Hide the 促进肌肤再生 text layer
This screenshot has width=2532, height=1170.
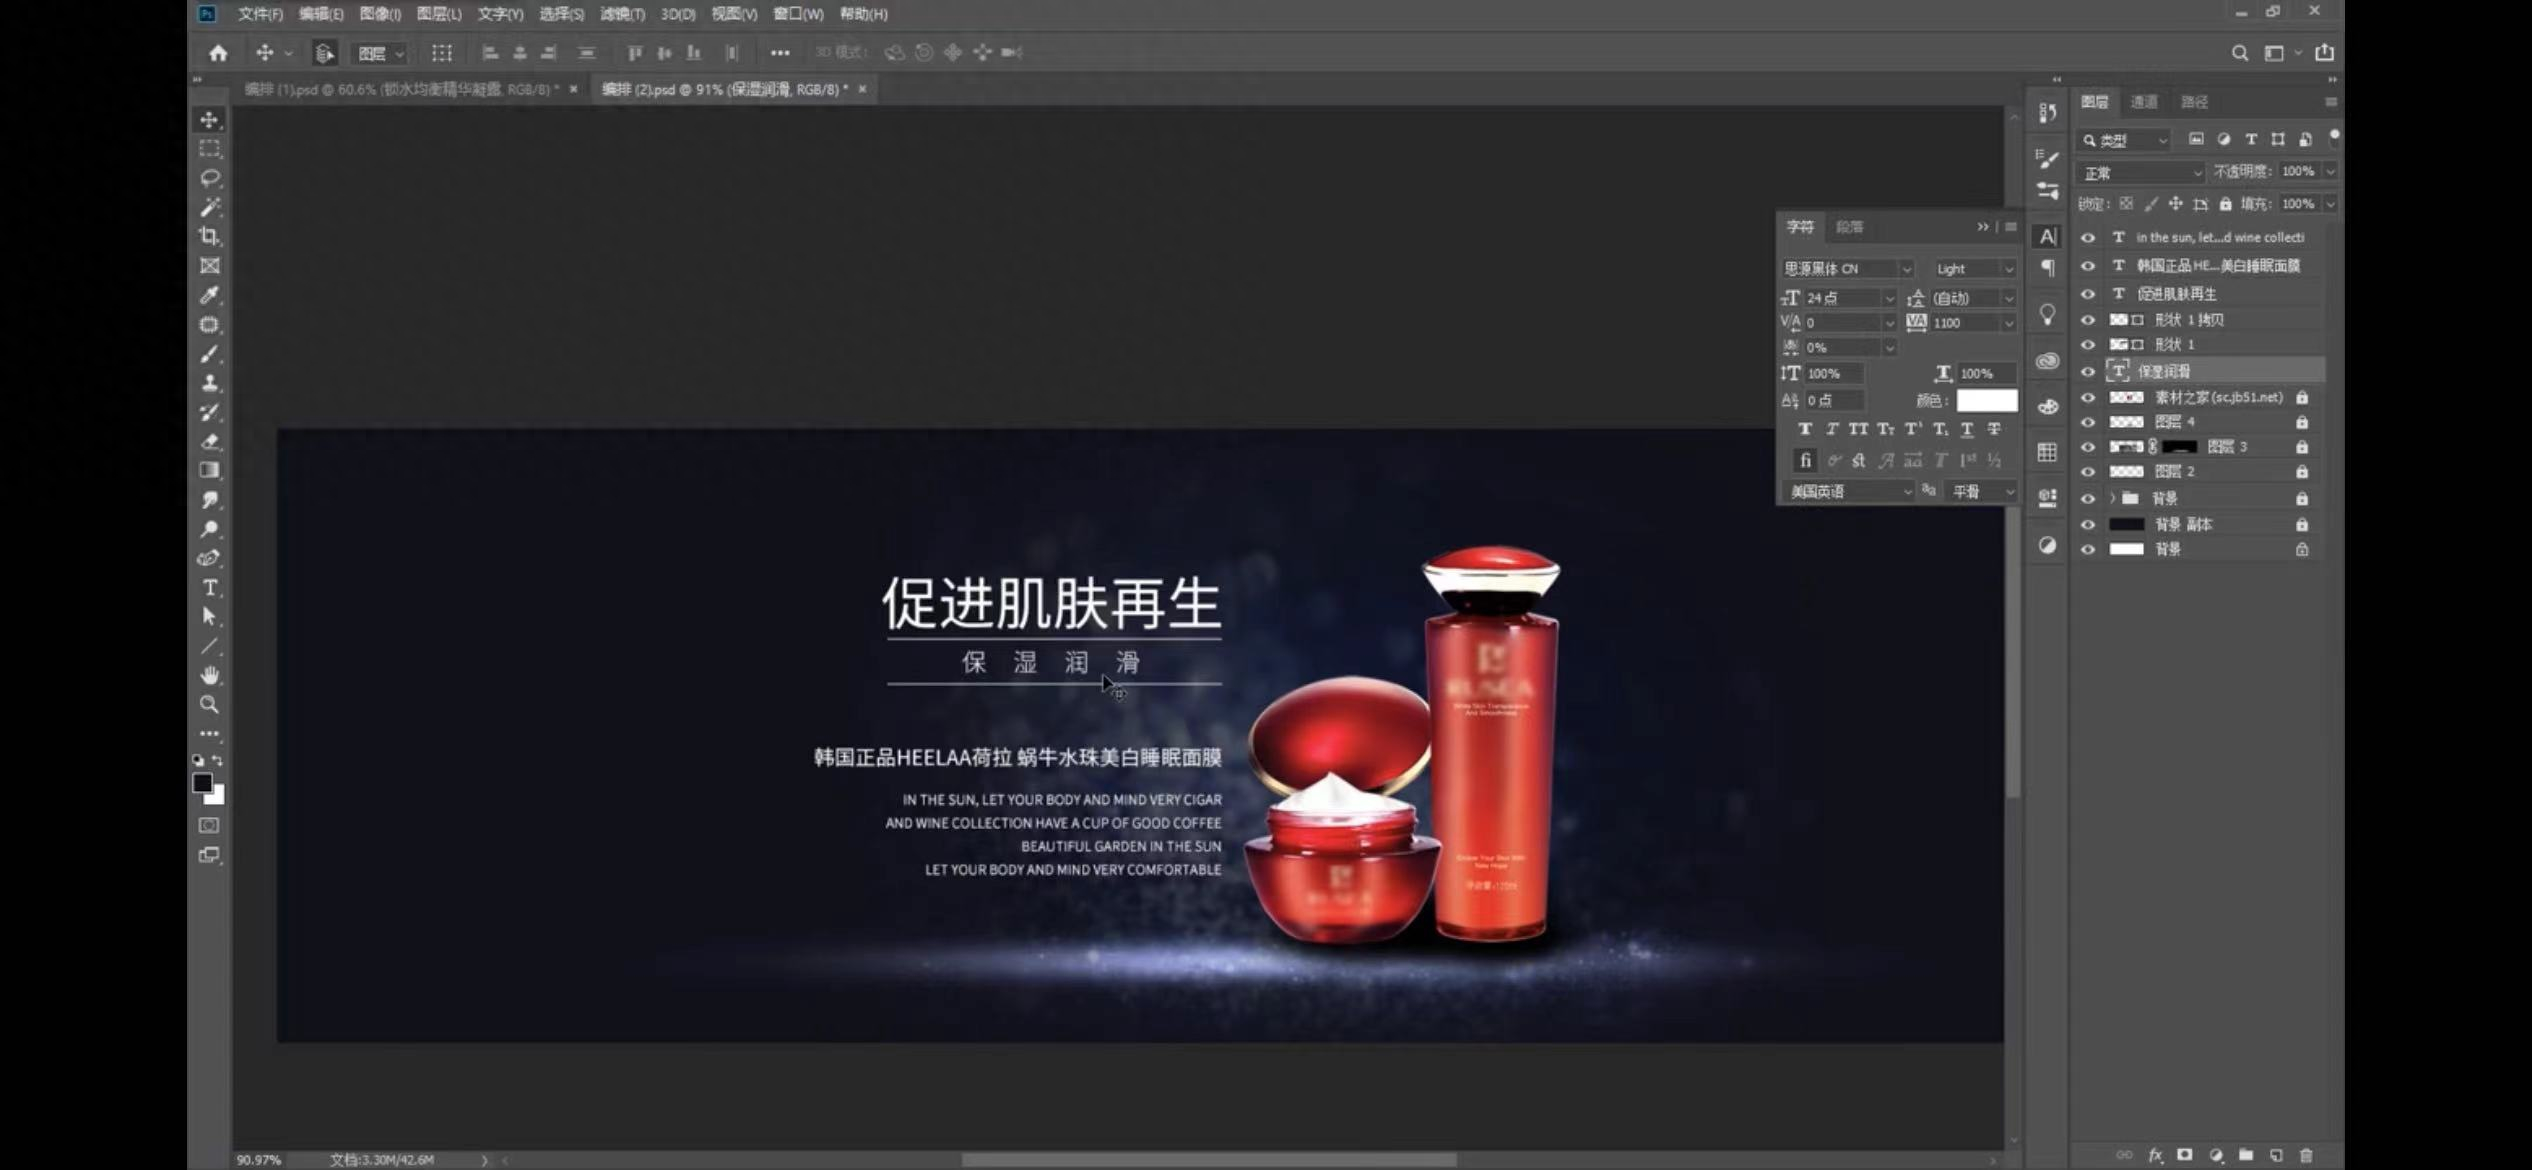coord(2088,294)
